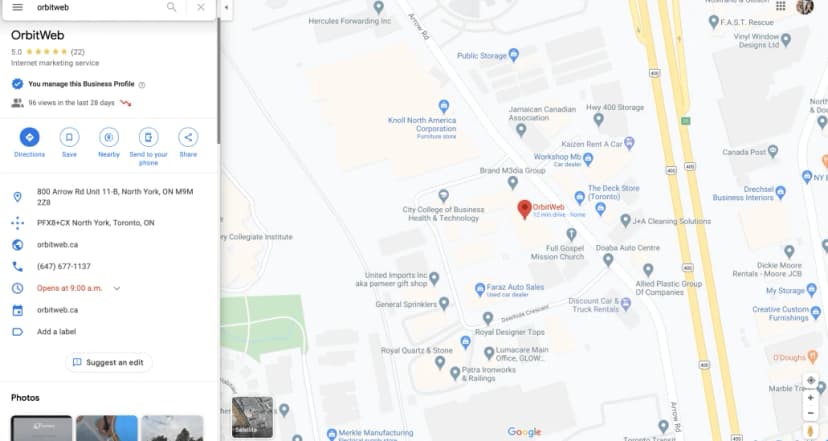Image resolution: width=828 pixels, height=441 pixels.
Task: Zoom out on the map with minus button
Action: [811, 413]
